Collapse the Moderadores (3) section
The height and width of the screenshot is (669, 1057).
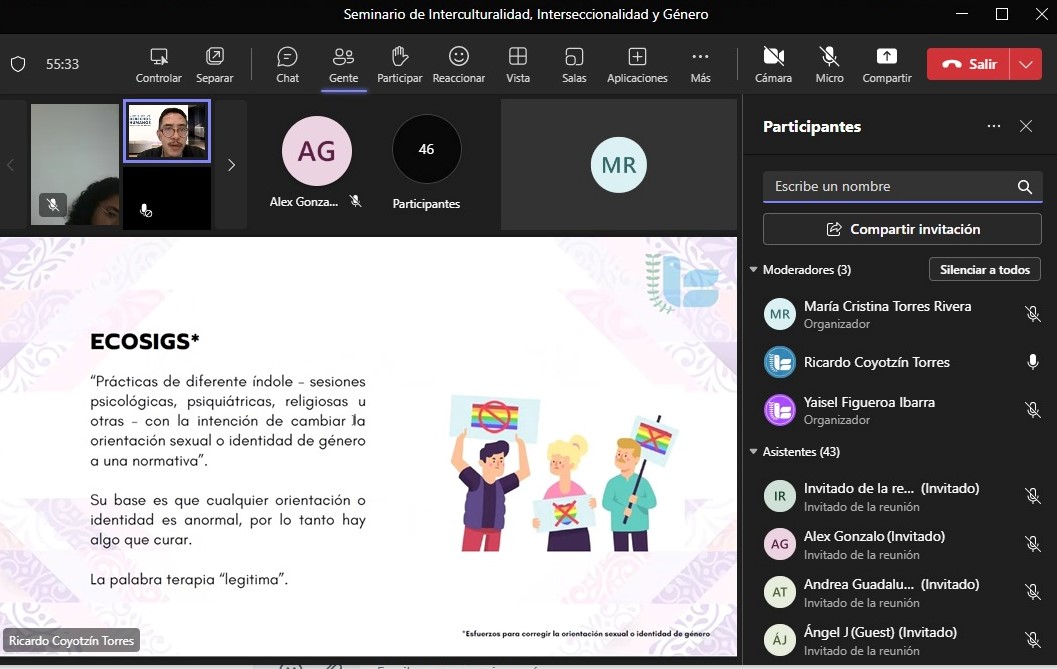pos(754,270)
